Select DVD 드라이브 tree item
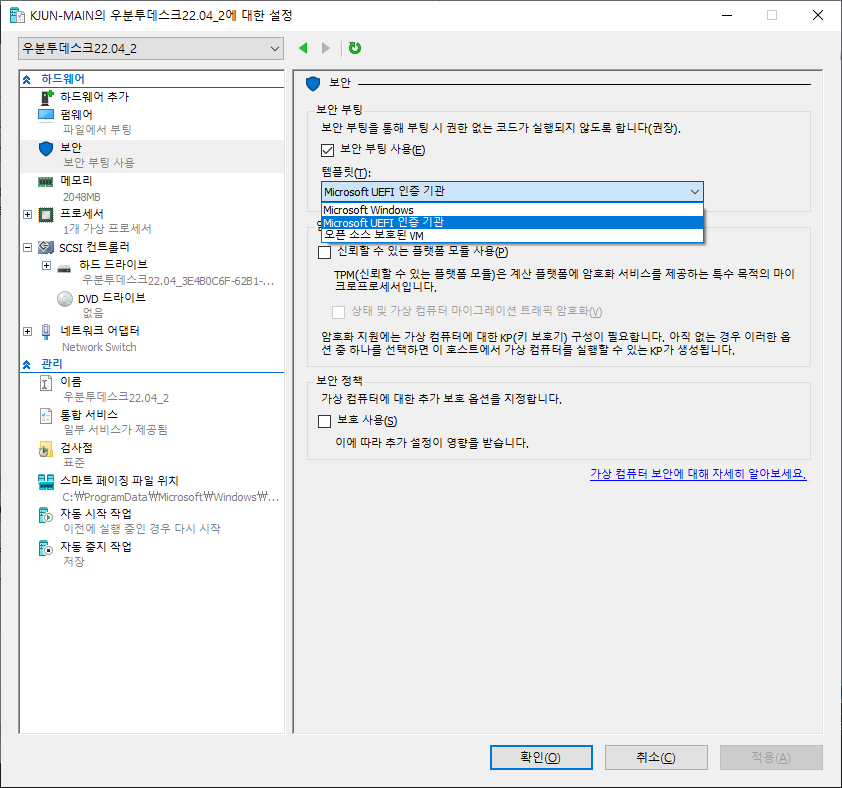The height and width of the screenshot is (788, 842). 152,305
